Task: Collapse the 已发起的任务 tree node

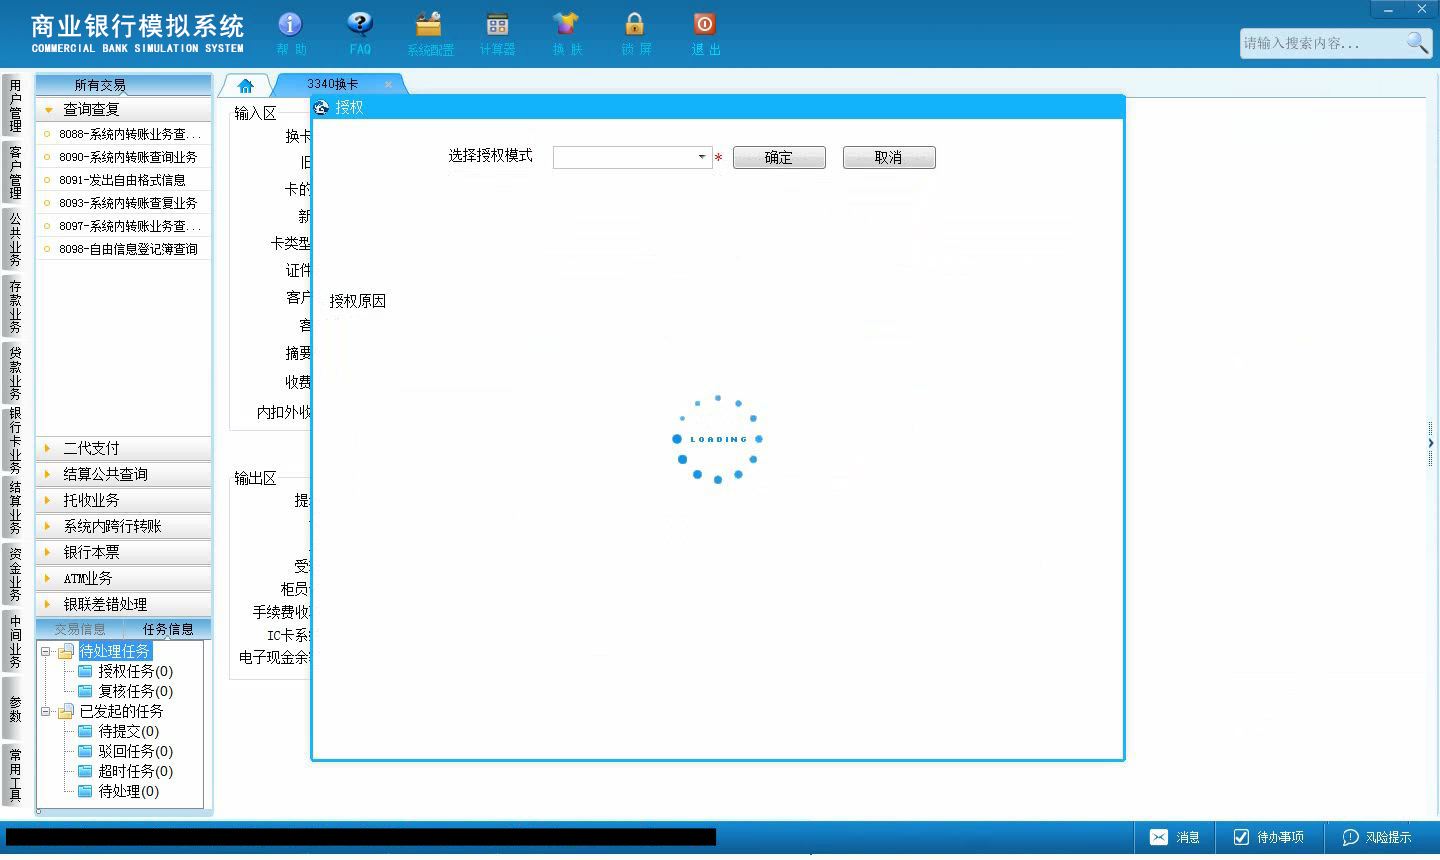Action: coord(46,711)
